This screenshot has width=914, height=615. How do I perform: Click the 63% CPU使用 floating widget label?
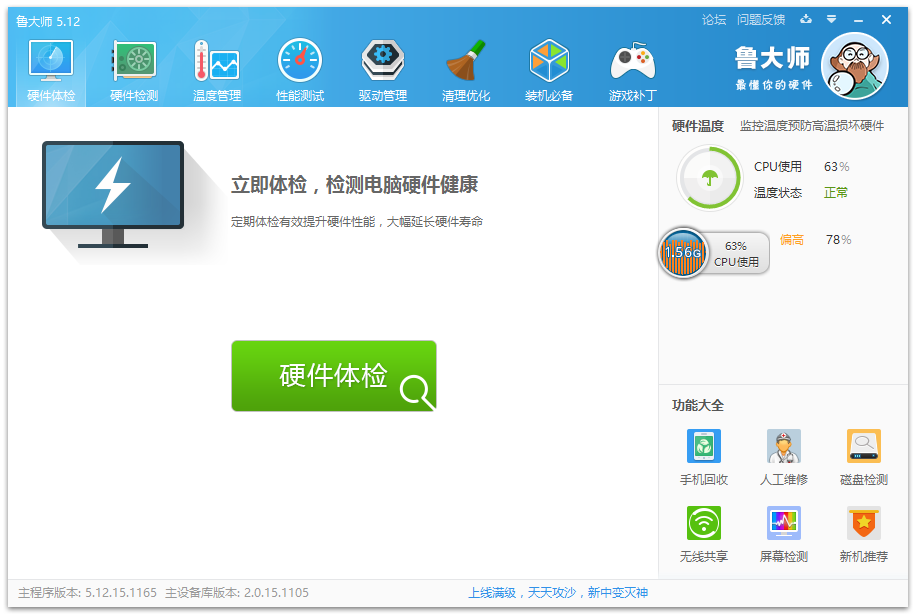(736, 254)
